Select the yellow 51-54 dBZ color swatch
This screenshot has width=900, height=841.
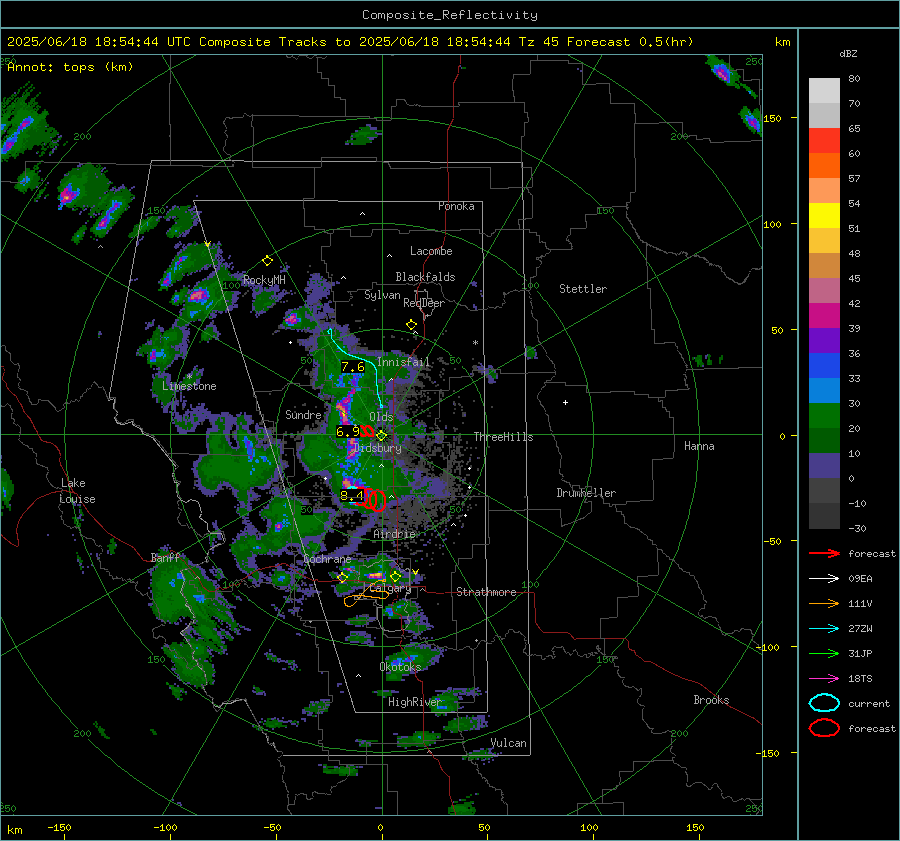824,216
